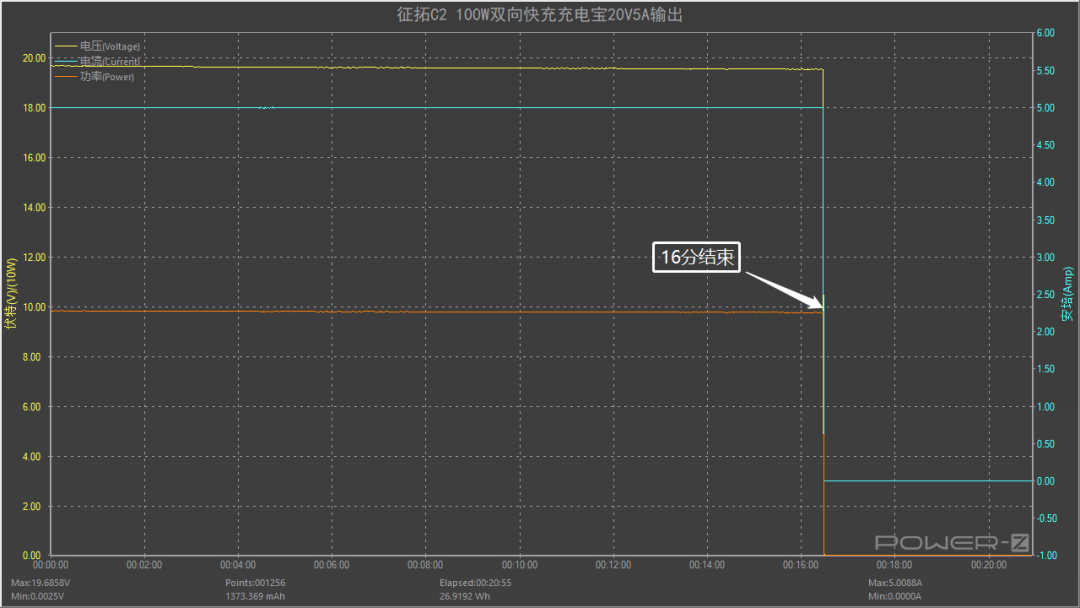Viewport: 1080px width, 608px height.
Task: Click the 18.00 tick on voltage axis
Action: coord(34,107)
